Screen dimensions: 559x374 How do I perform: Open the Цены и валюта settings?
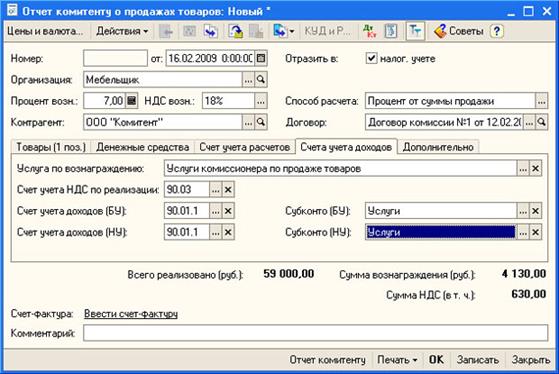pos(45,31)
